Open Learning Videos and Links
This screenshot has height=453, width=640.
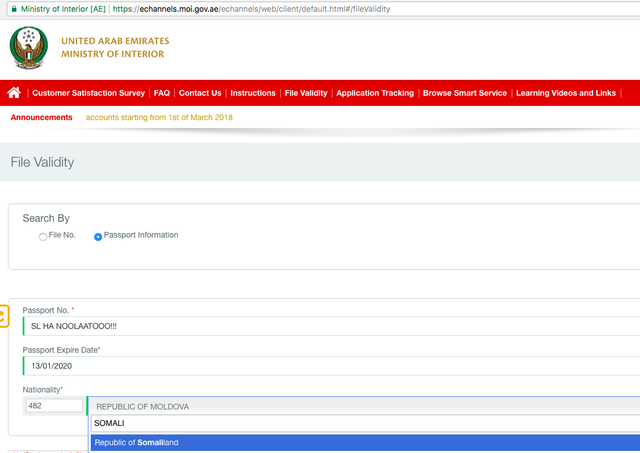(566, 93)
